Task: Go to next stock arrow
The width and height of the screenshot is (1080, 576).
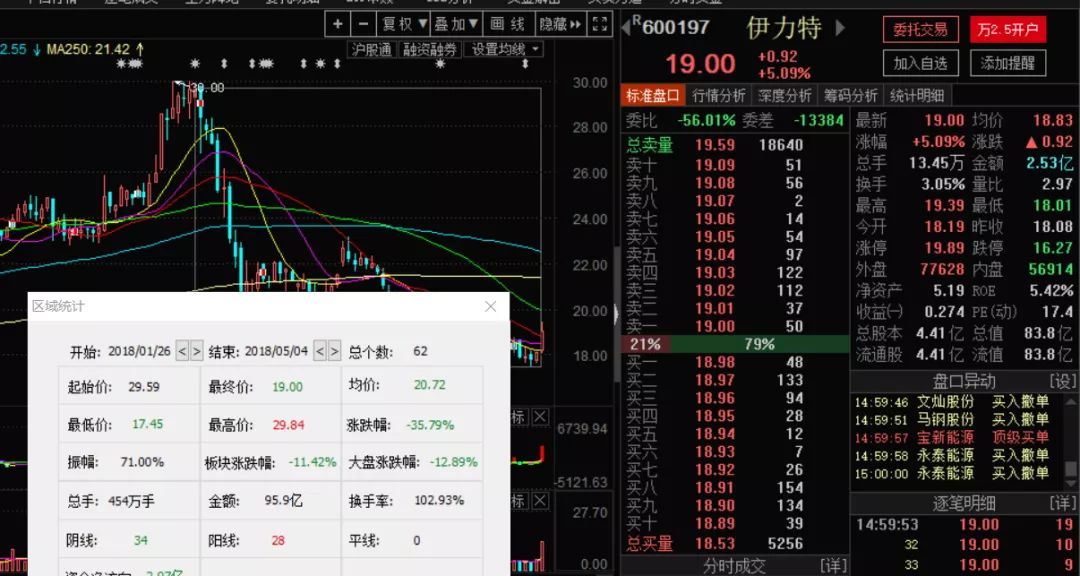Action: (x=840, y=28)
